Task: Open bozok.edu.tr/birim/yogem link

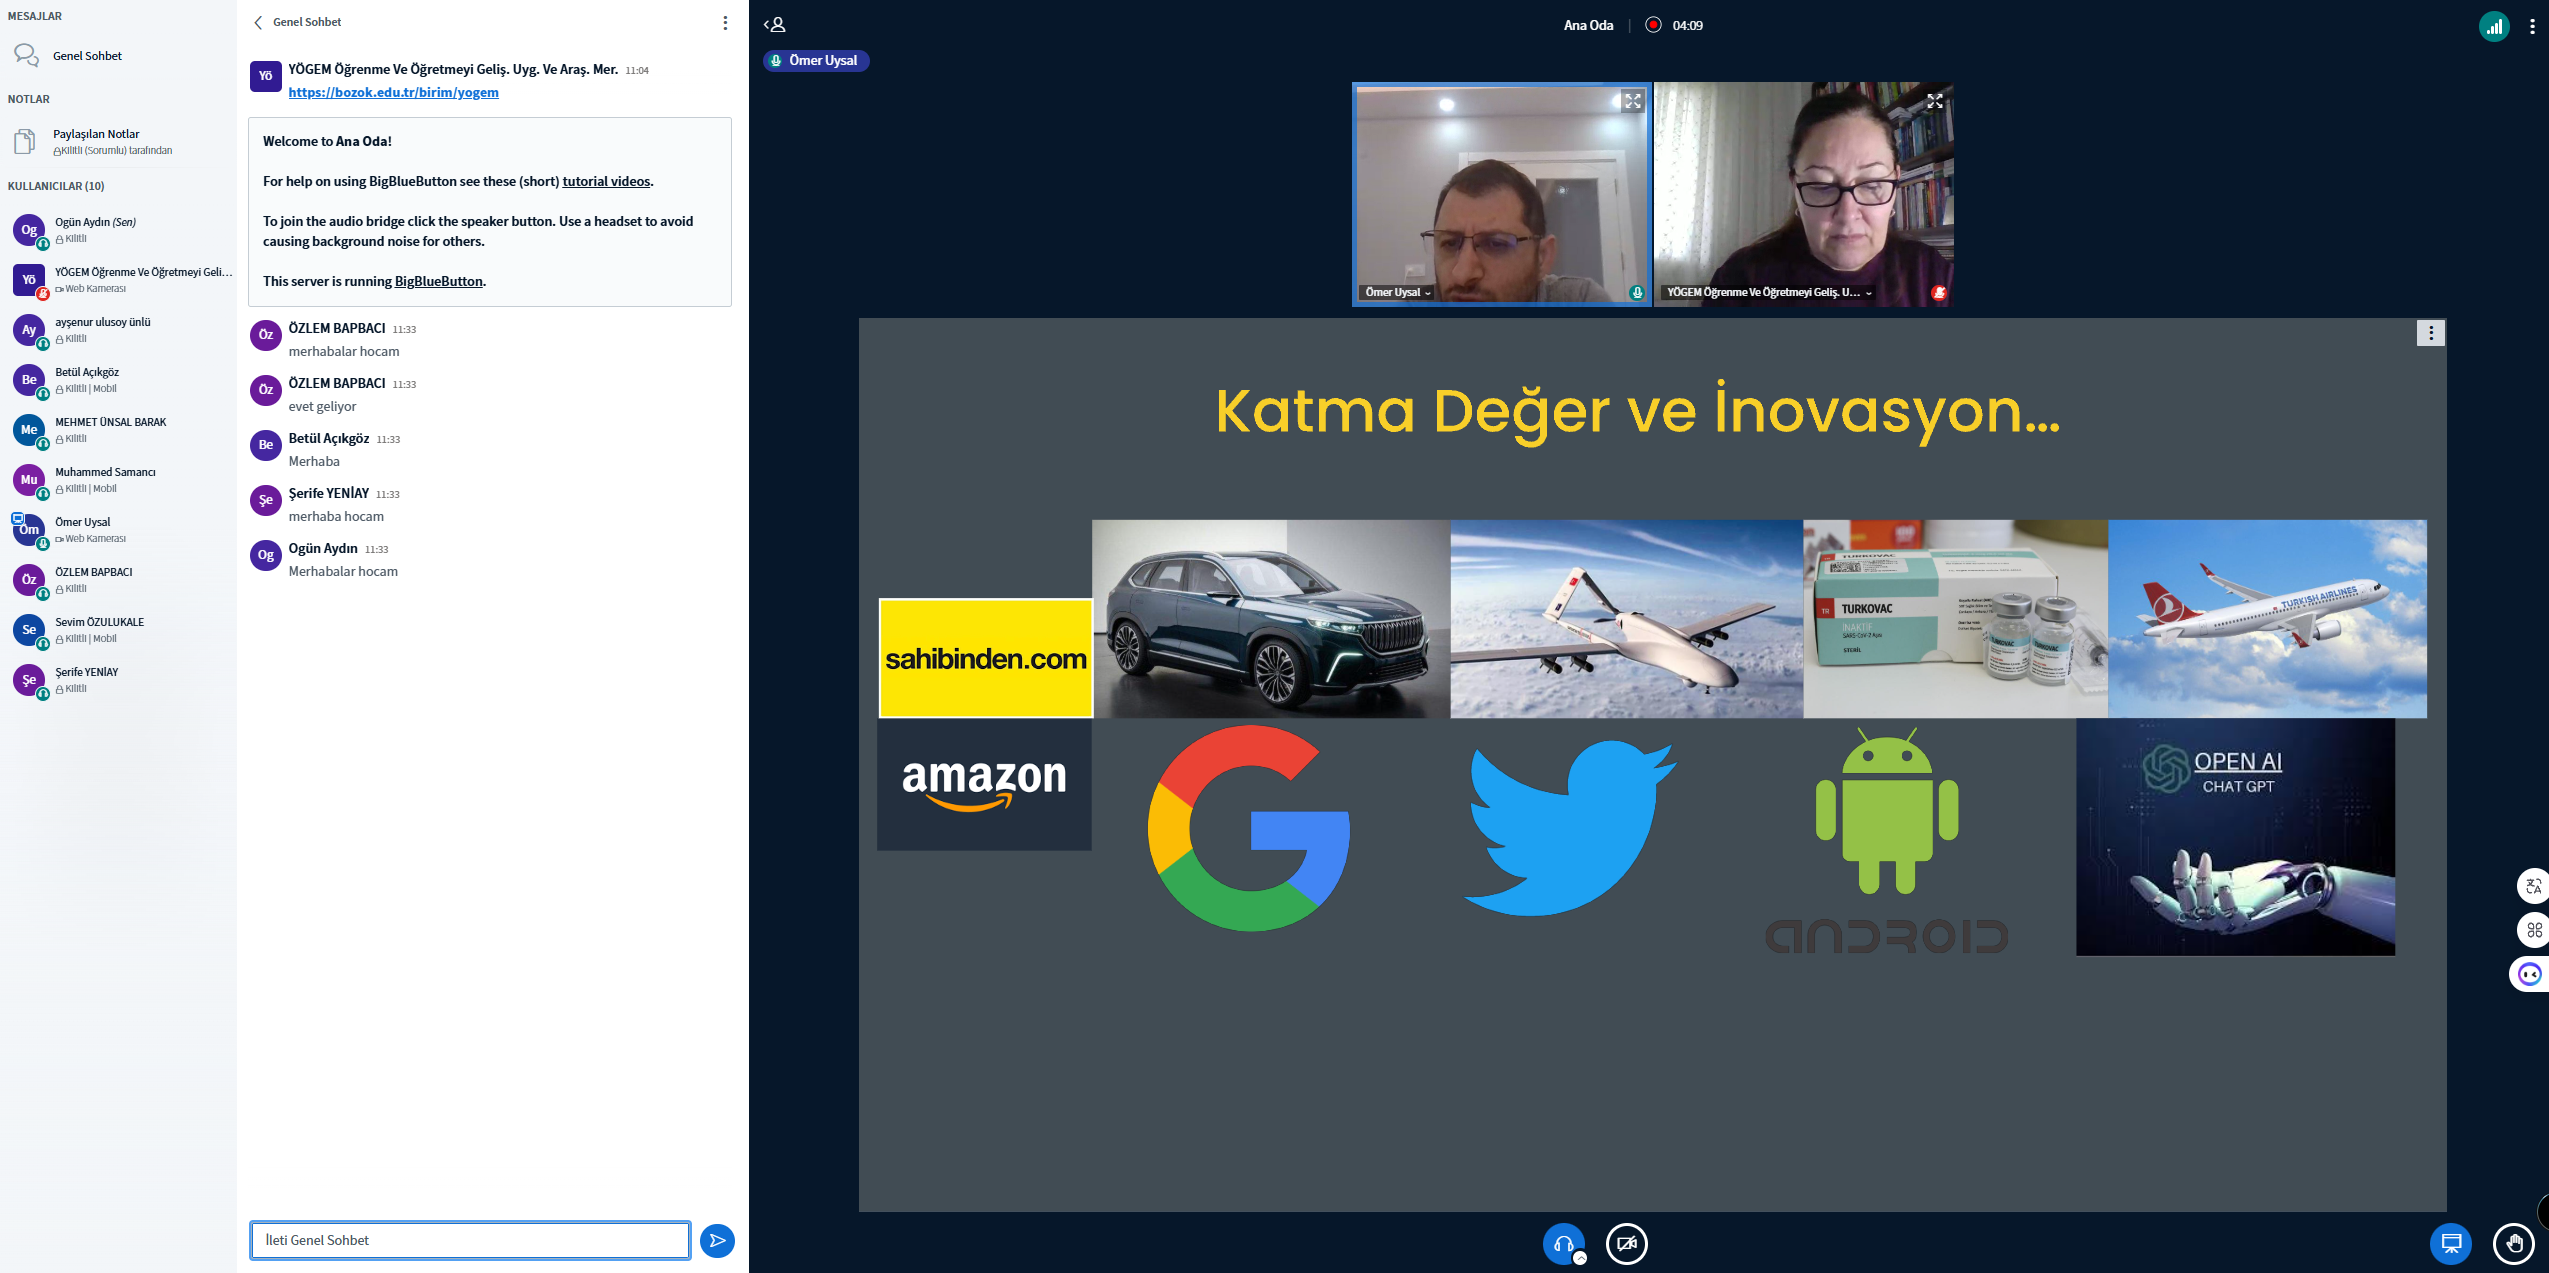Action: click(393, 92)
